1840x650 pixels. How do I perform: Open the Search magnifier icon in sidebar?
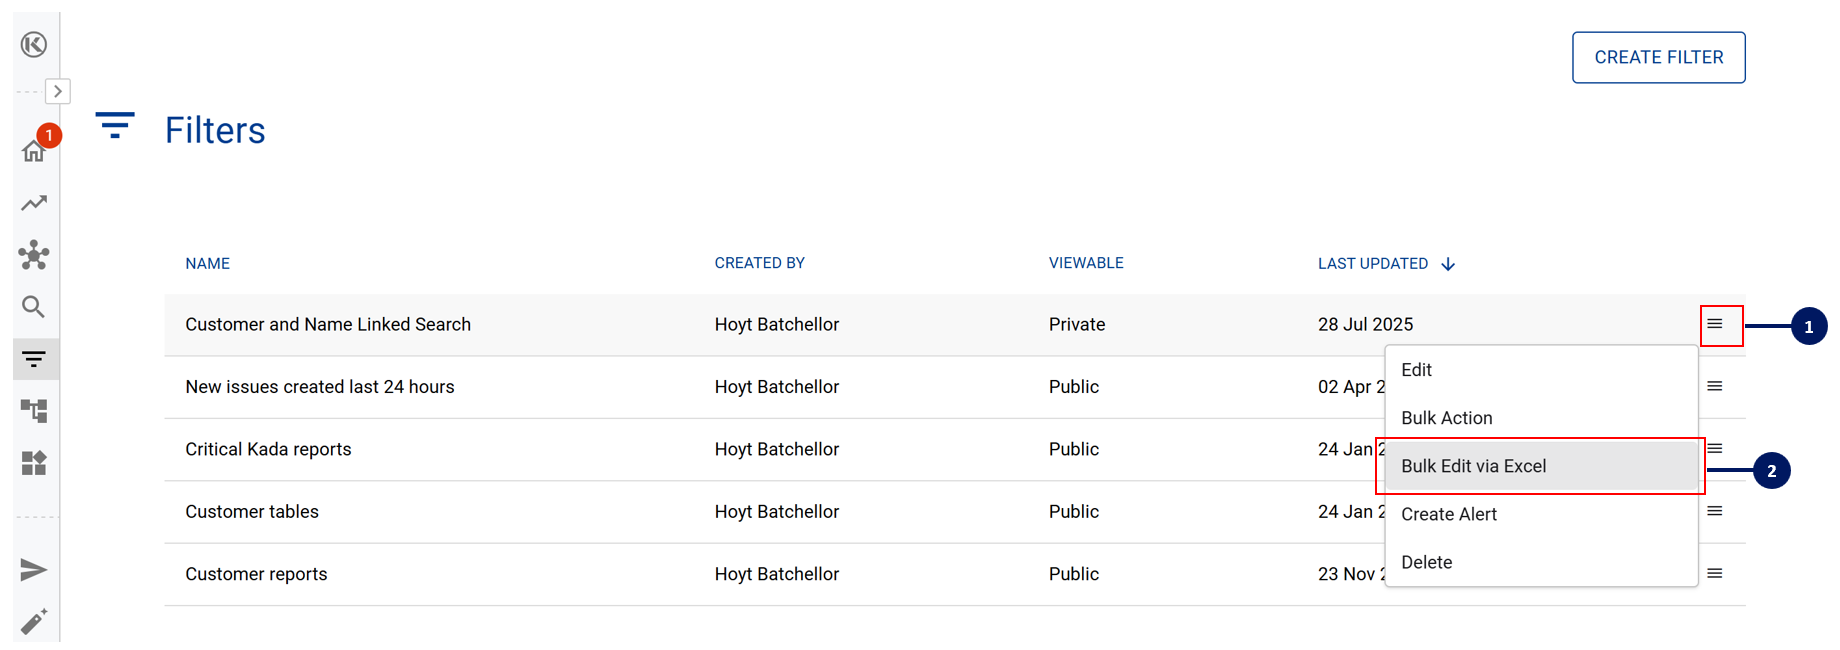[34, 307]
